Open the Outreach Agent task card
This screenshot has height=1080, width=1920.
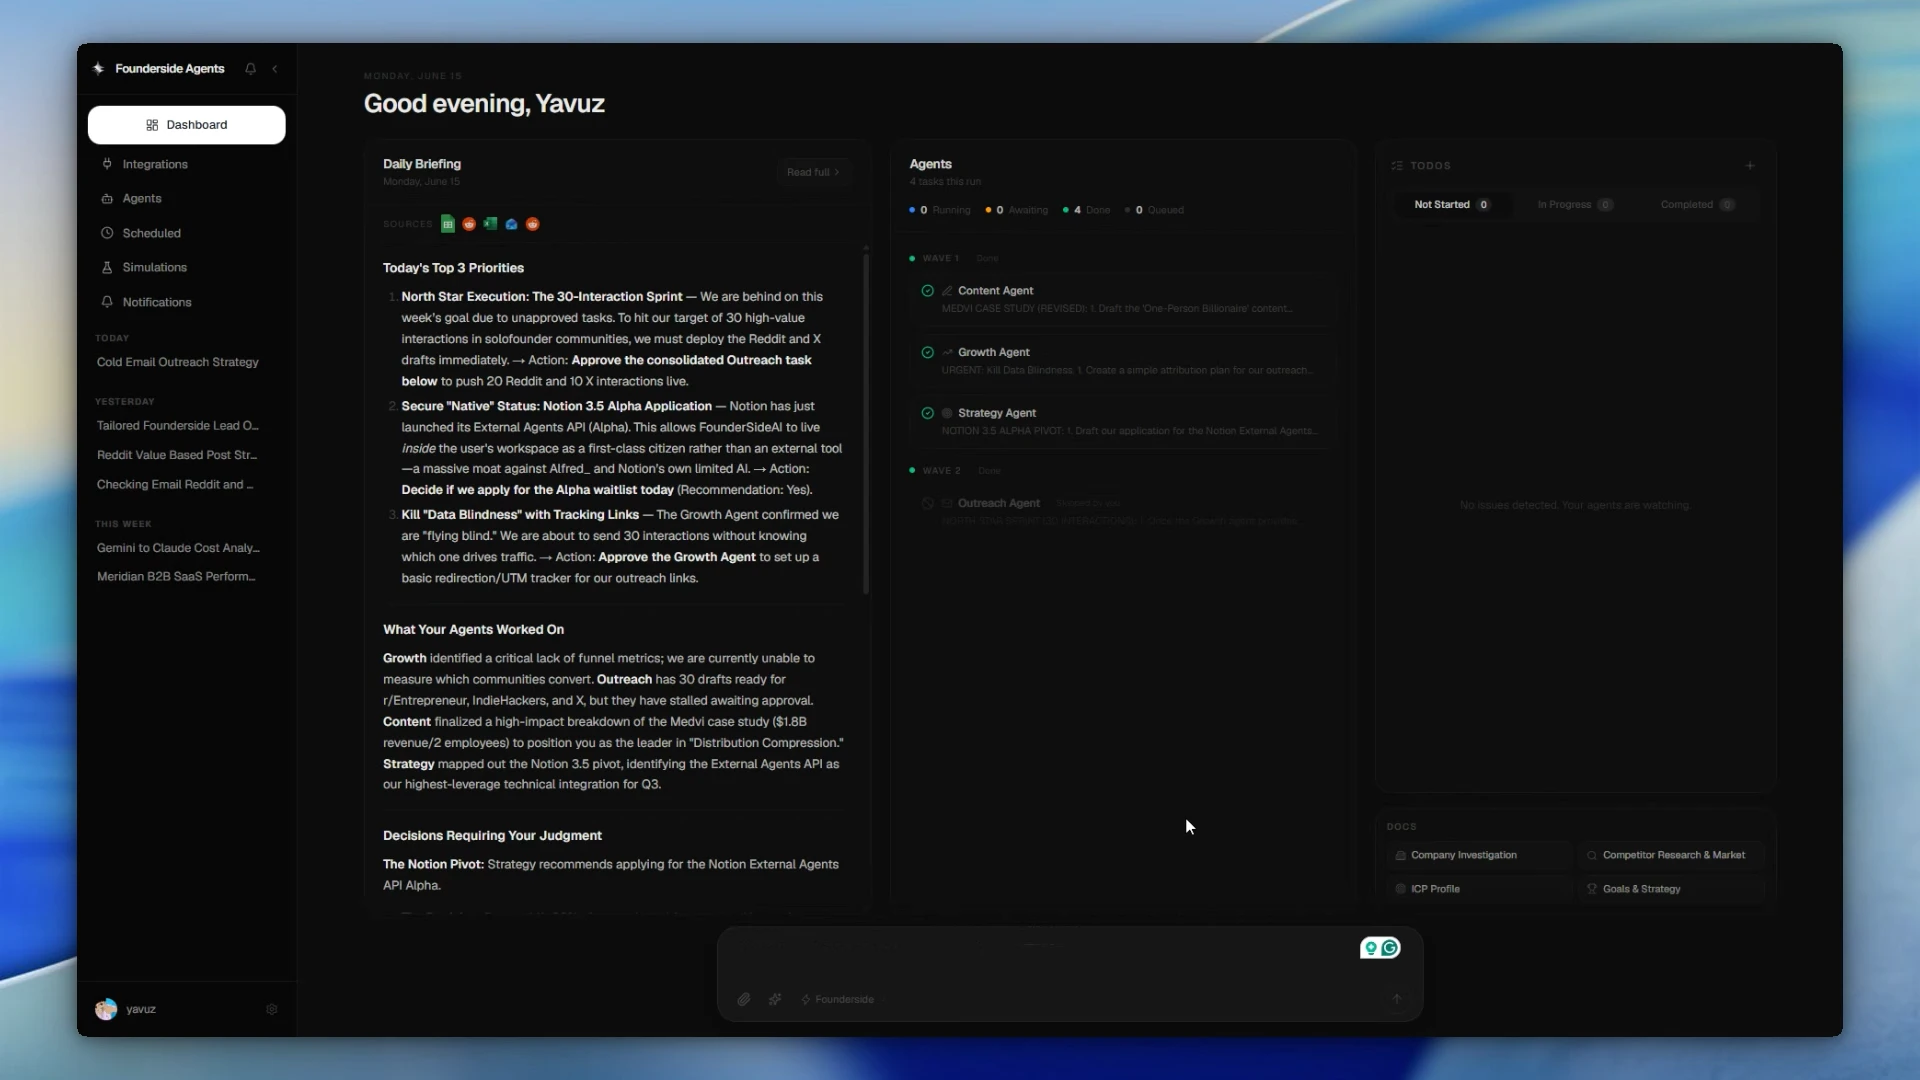tap(1122, 511)
